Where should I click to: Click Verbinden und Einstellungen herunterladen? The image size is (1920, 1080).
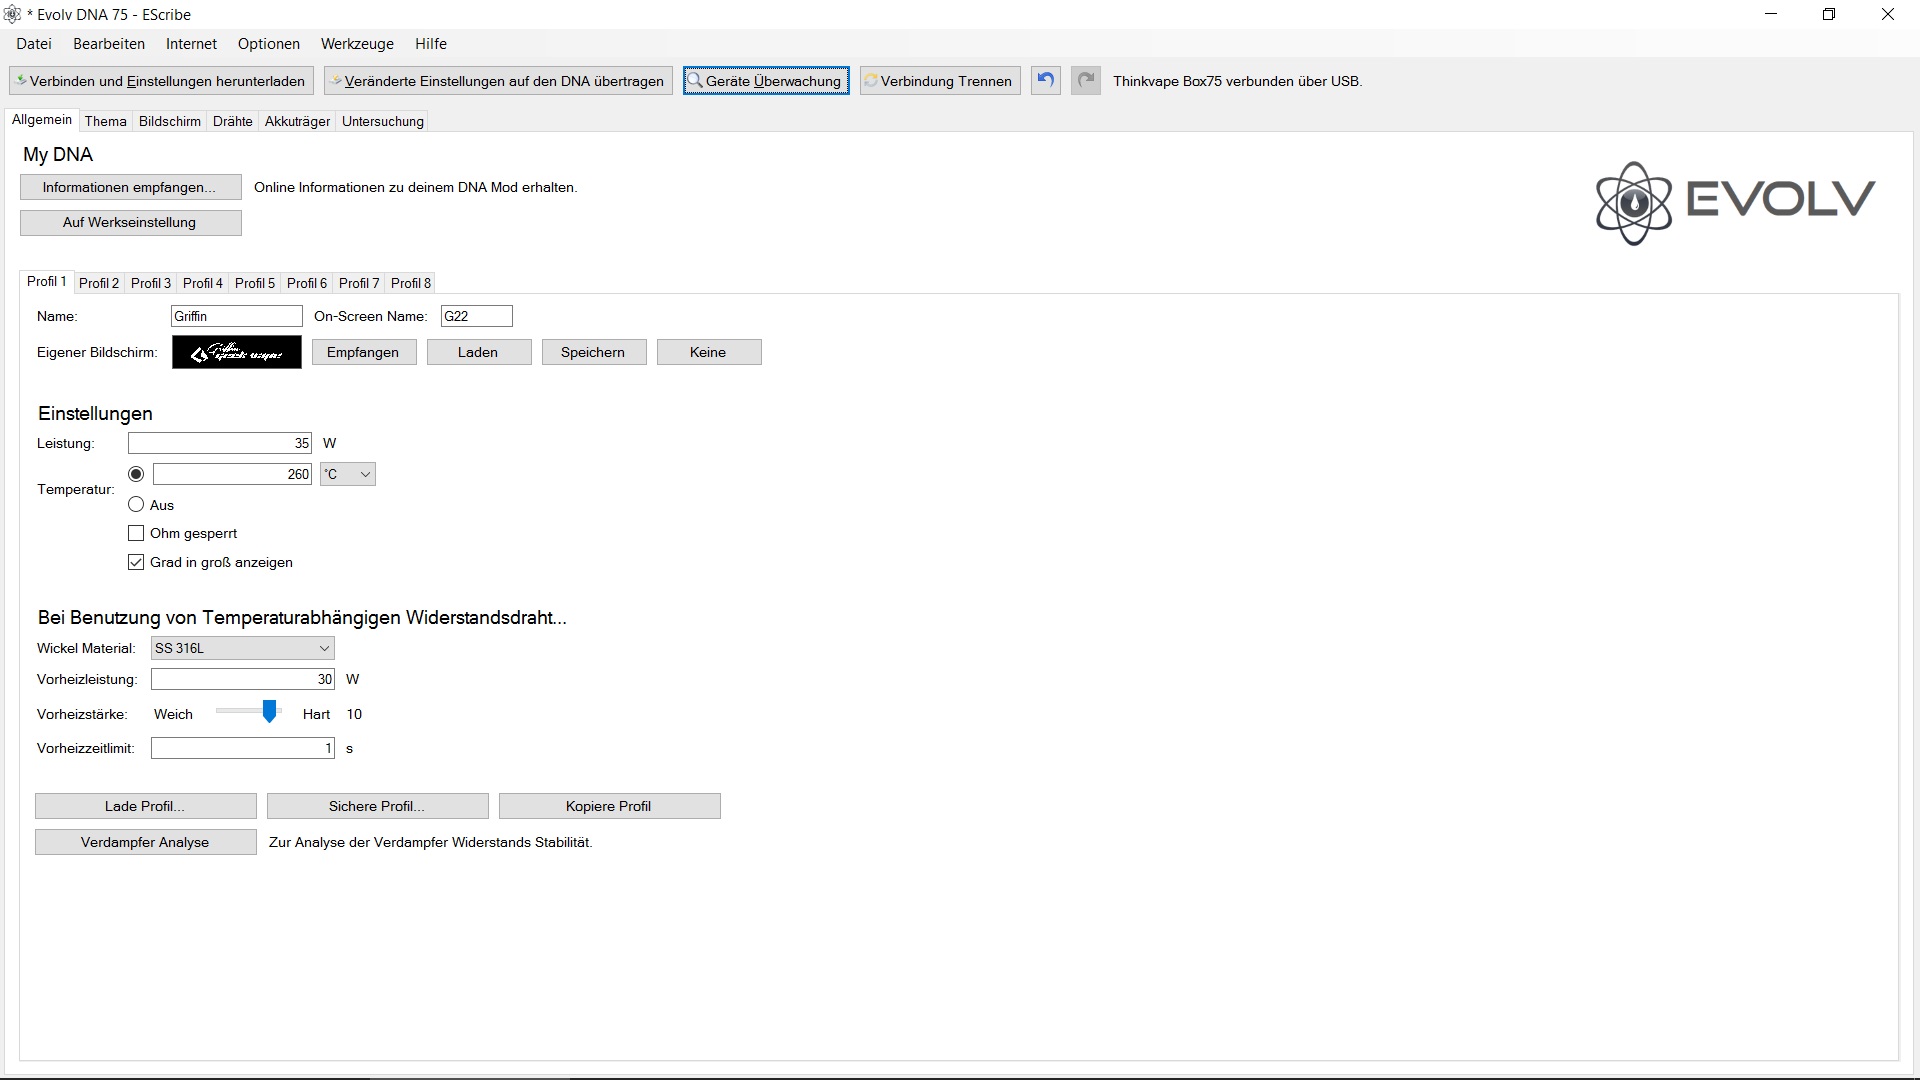(x=162, y=81)
